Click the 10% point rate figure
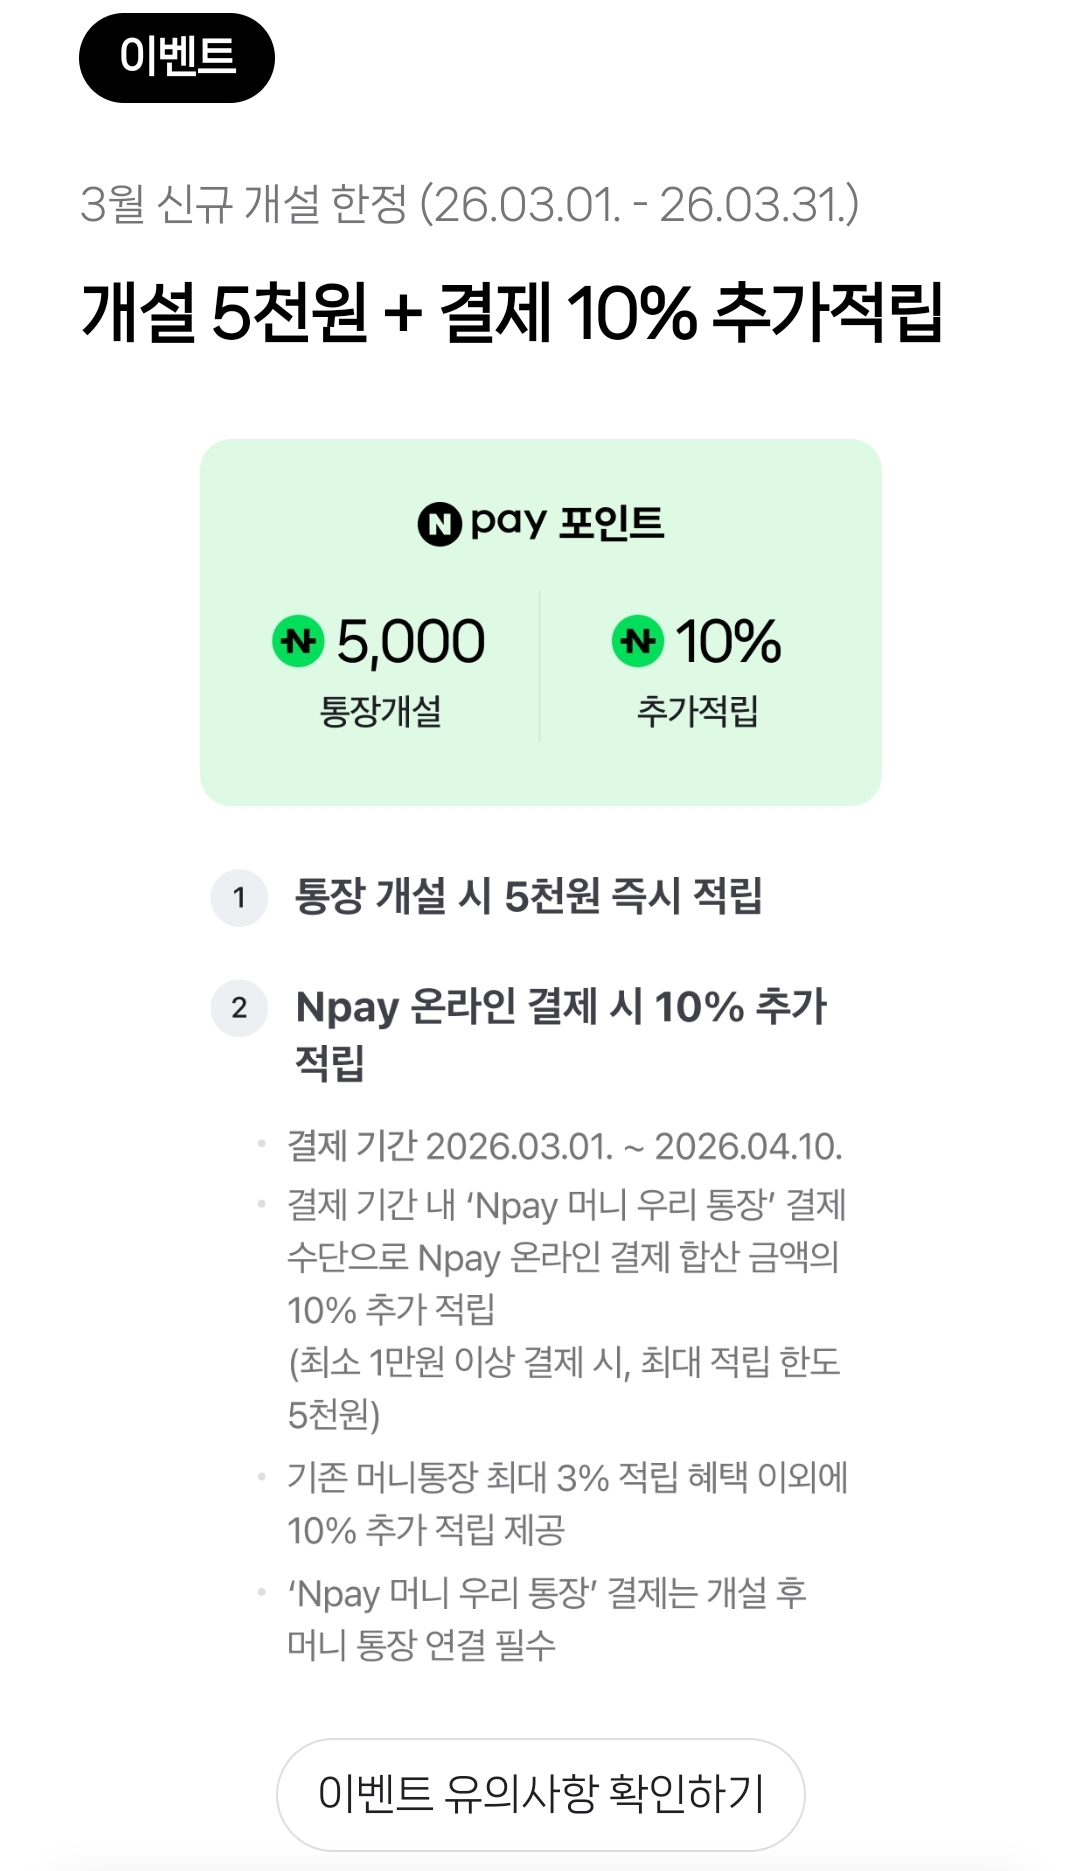The width and height of the screenshot is (1080, 1871). tap(728, 641)
